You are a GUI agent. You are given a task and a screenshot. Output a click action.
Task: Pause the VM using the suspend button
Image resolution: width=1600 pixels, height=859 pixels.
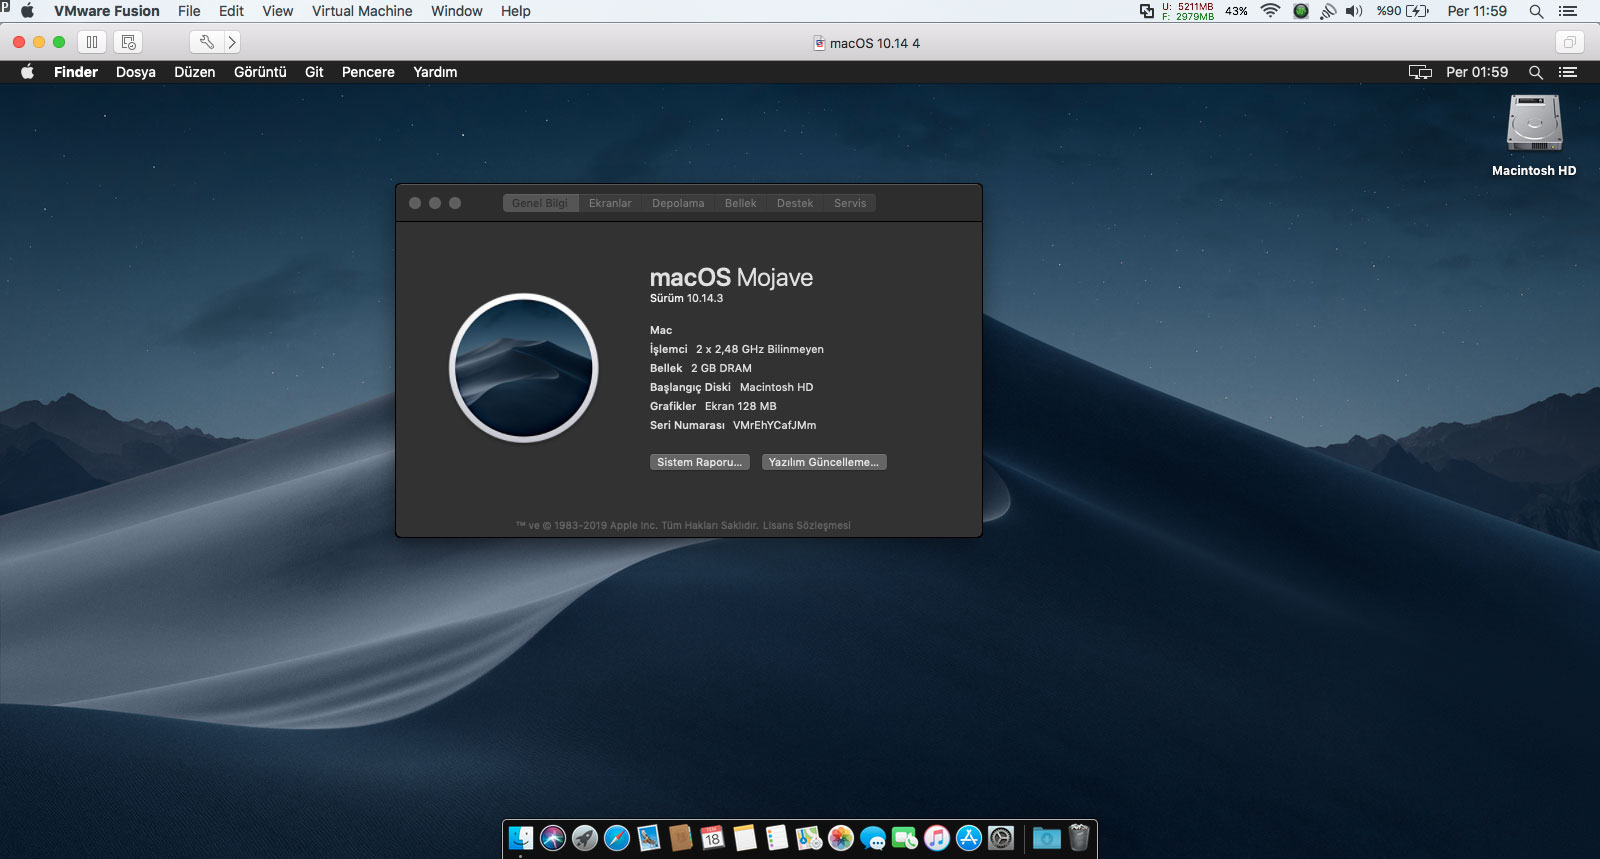pyautogui.click(x=92, y=42)
